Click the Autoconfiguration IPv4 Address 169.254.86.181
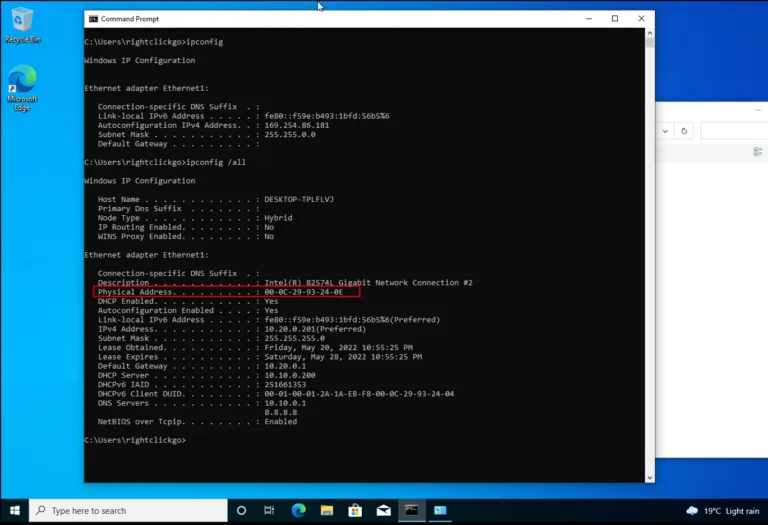The width and height of the screenshot is (768, 525). [297, 125]
